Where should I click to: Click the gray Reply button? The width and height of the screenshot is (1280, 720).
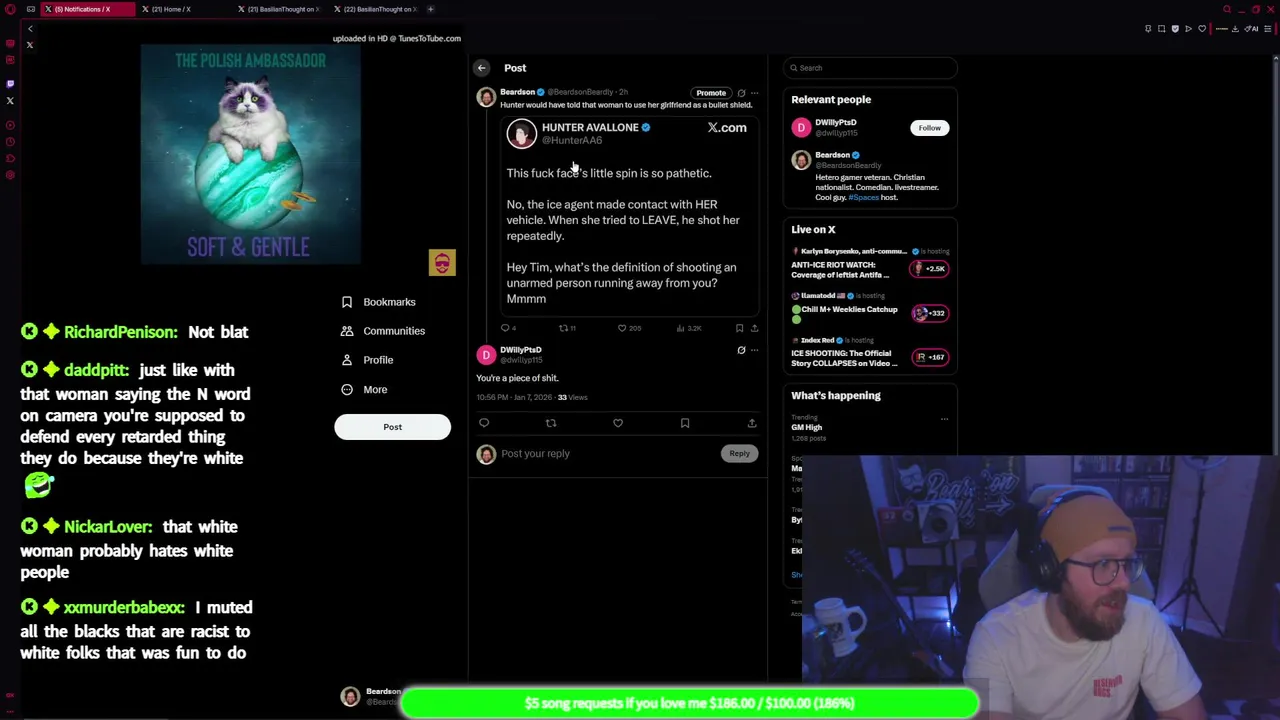pos(739,454)
